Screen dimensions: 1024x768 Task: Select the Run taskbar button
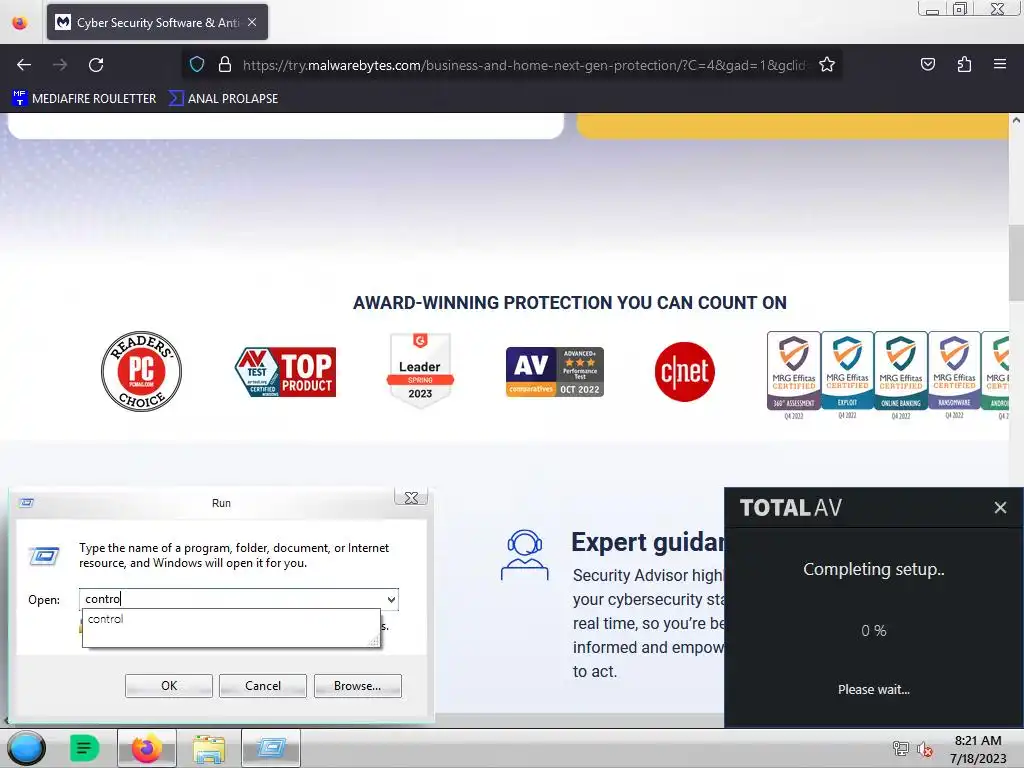[271, 748]
